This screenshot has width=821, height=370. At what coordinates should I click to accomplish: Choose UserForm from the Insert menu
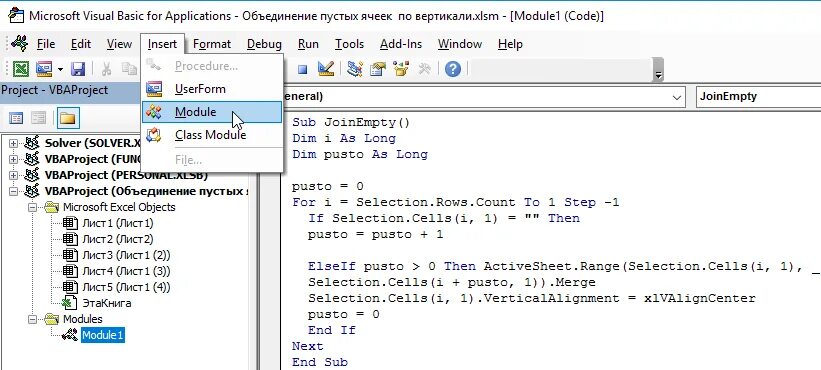click(212, 89)
